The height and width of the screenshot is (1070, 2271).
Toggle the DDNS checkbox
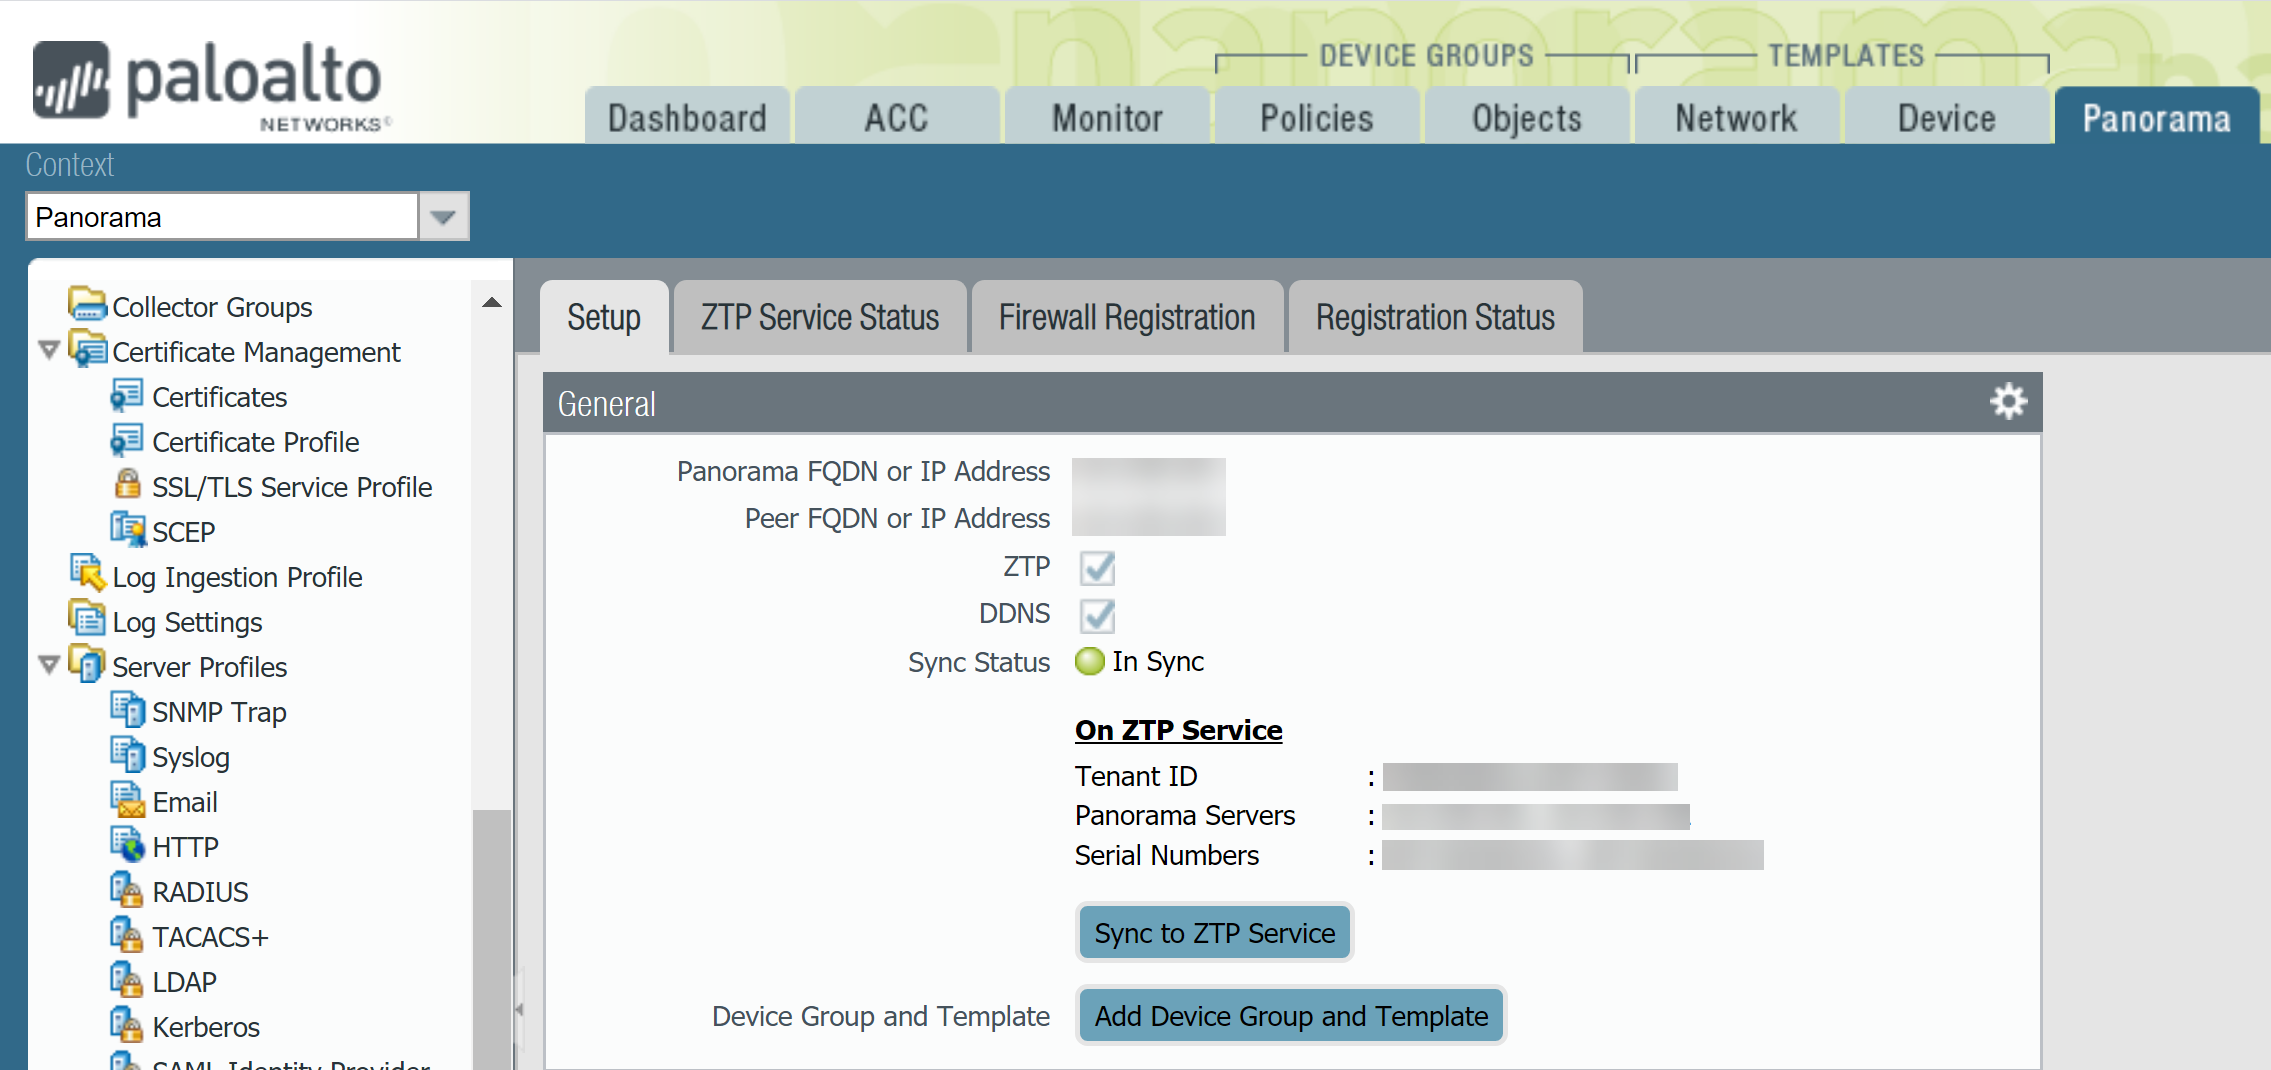[x=1097, y=615]
